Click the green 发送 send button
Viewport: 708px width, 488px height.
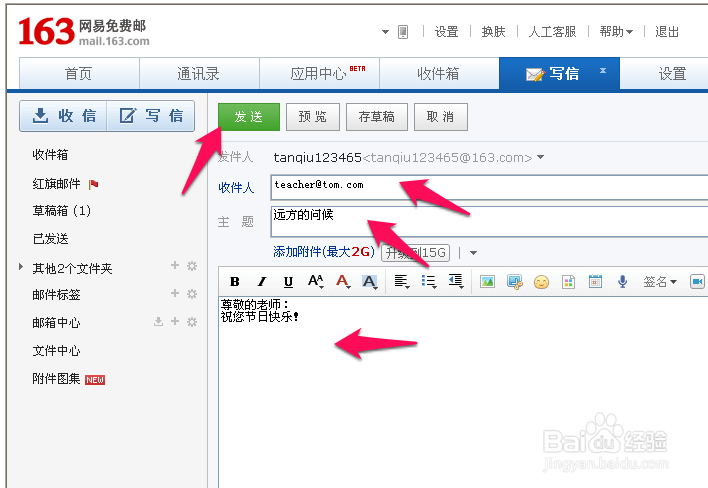[249, 117]
